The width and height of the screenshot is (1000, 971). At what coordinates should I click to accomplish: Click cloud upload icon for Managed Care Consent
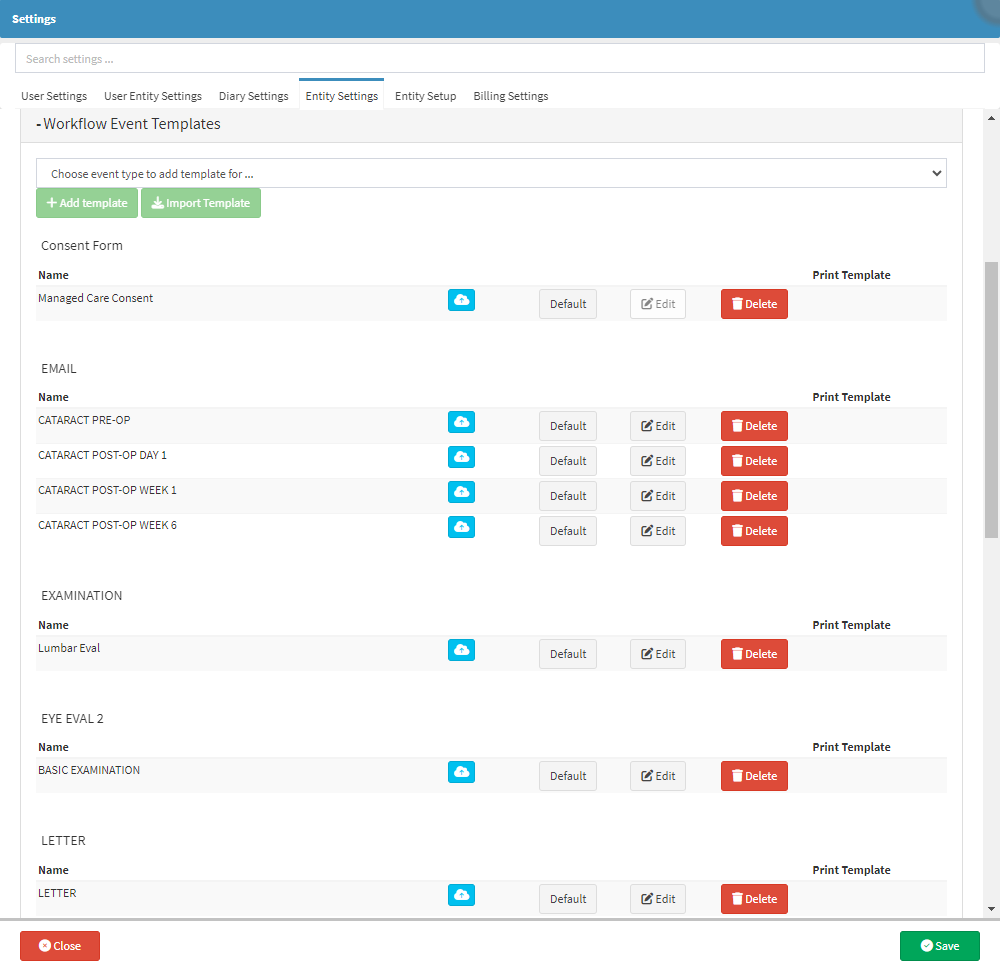coord(461,300)
